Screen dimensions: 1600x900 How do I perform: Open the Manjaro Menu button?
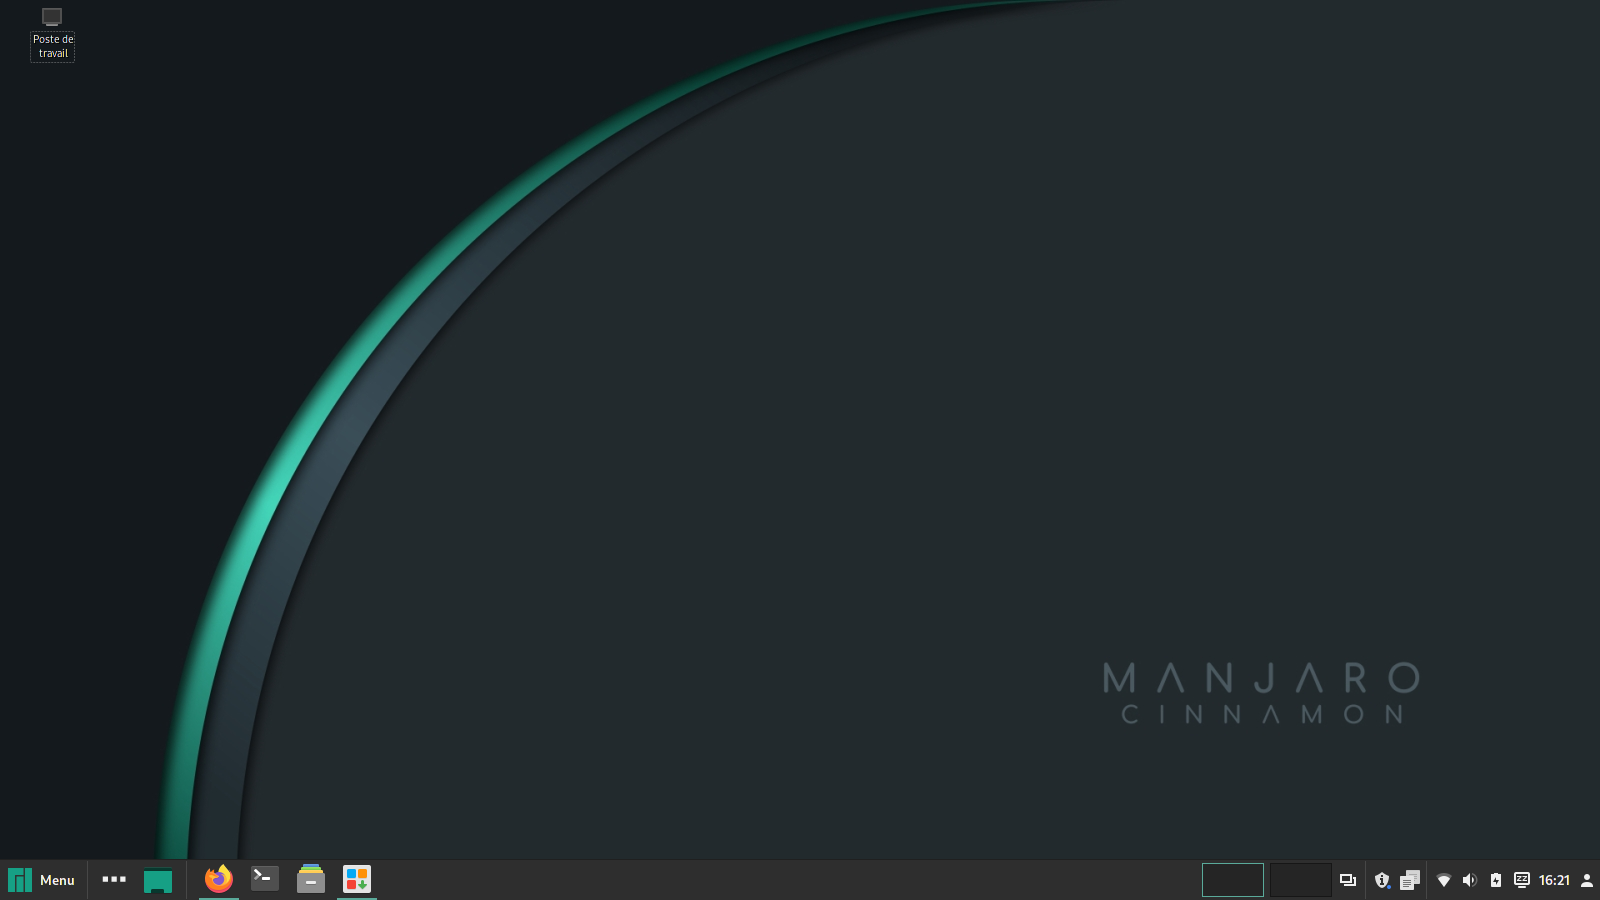20,880
